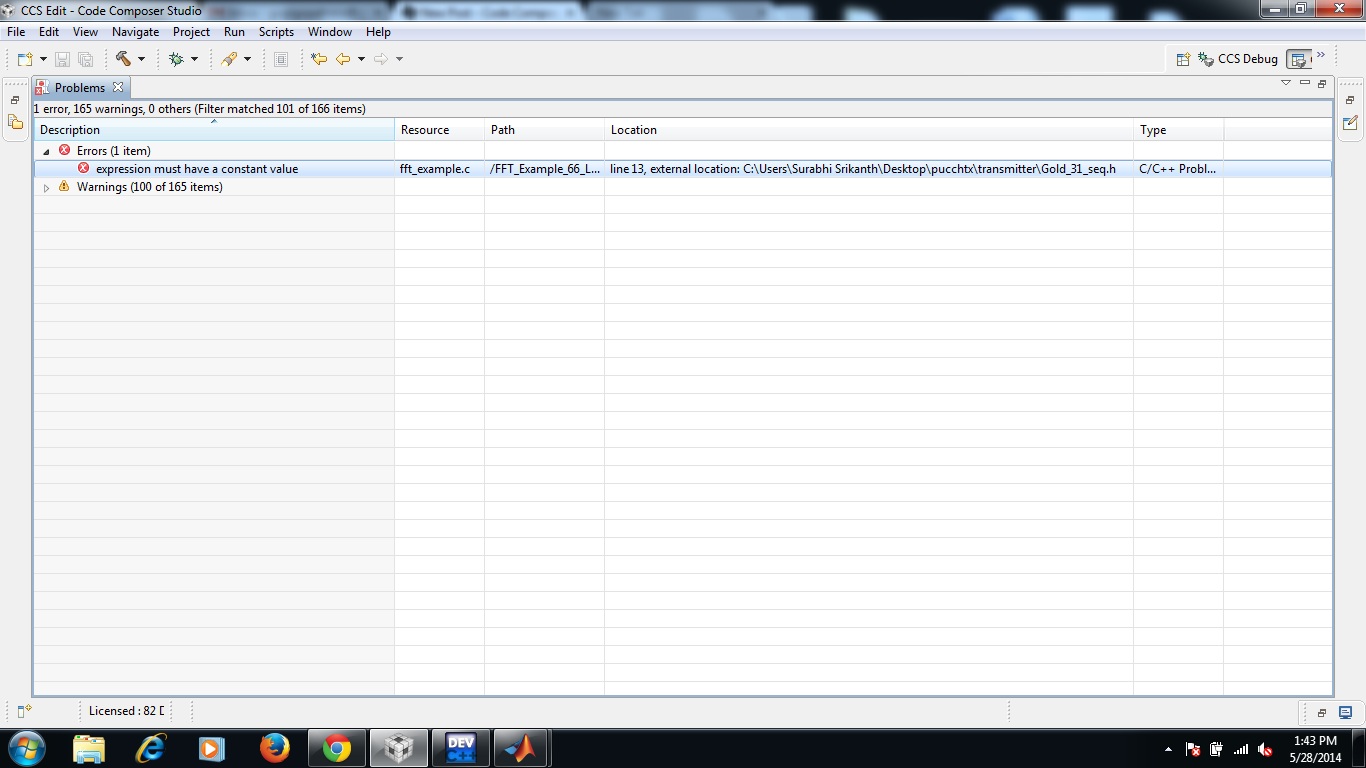
Task: Open the Navigate menu
Action: [x=135, y=32]
